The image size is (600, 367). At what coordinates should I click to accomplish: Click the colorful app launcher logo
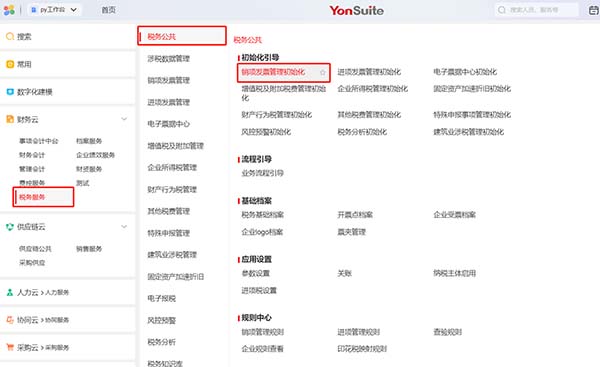tap(9, 10)
